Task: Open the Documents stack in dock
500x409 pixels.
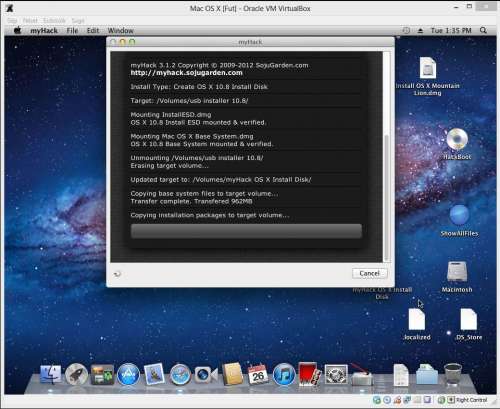Action: pos(401,375)
